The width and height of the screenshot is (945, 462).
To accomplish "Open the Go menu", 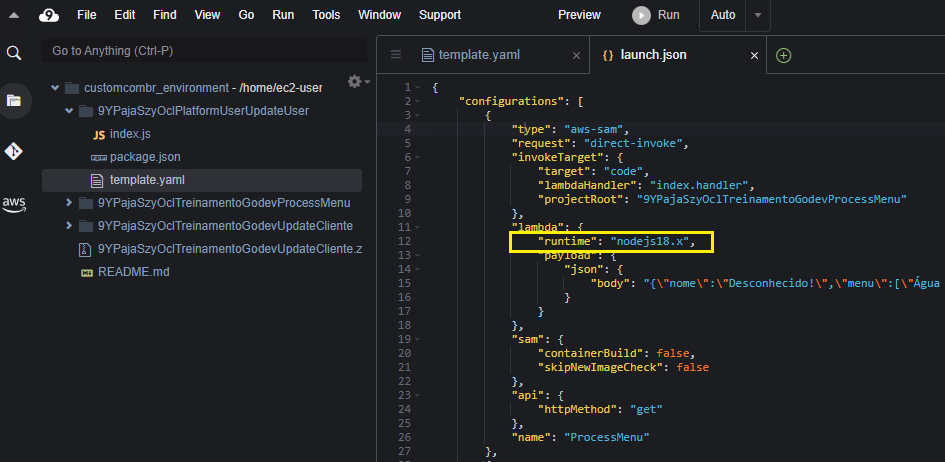I will click(x=246, y=15).
